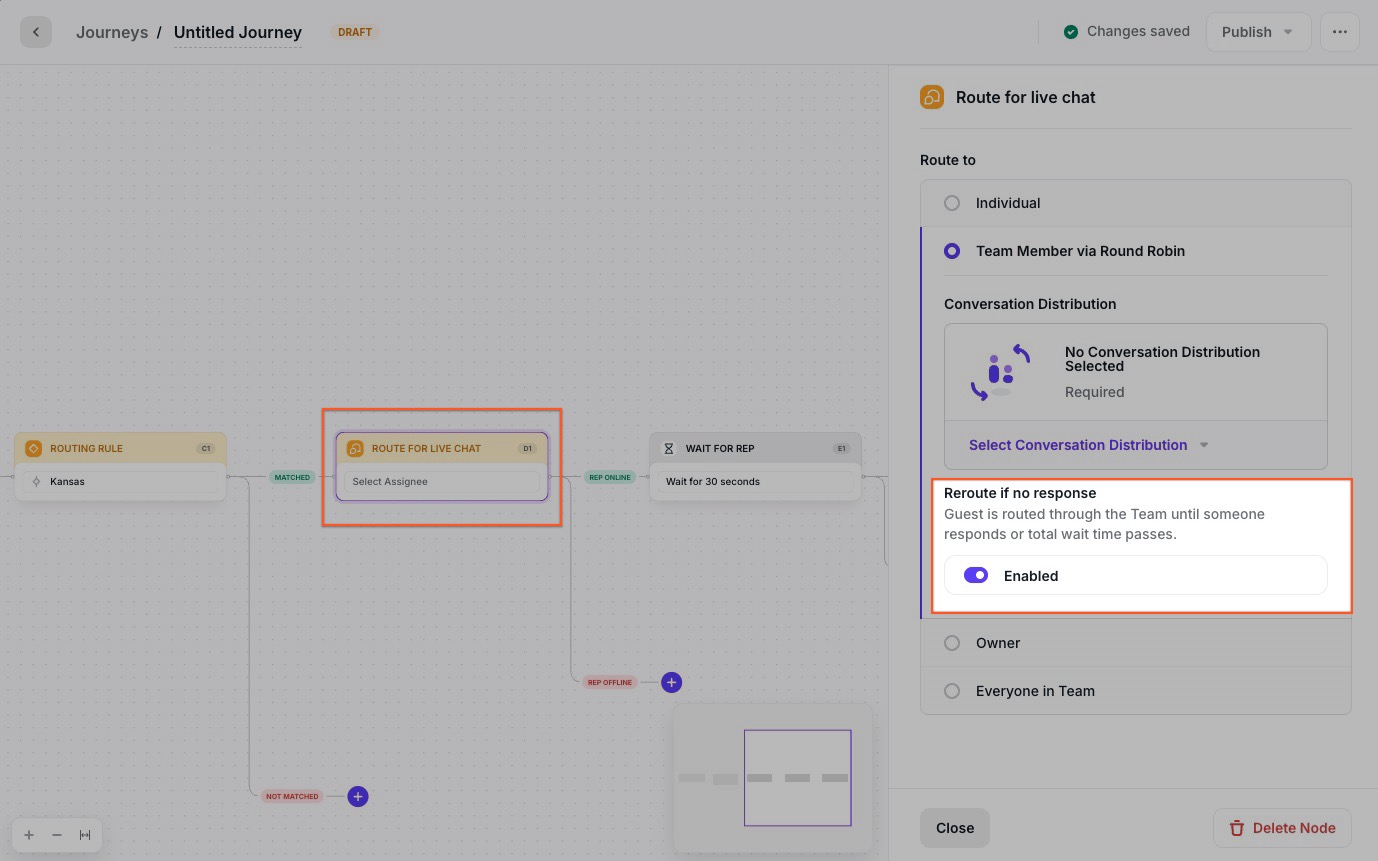Select the Wait for Rep node header
This screenshot has height=861, width=1378.
pos(755,448)
